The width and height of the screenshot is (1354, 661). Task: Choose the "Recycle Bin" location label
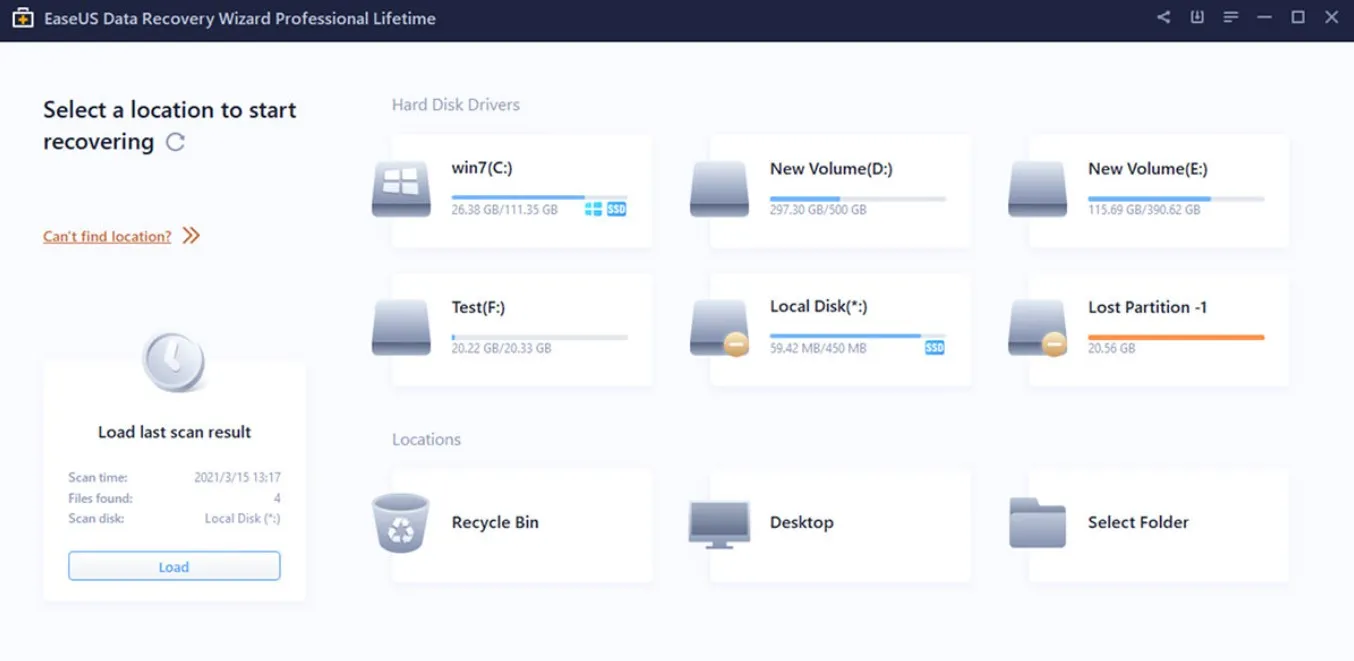click(x=495, y=522)
